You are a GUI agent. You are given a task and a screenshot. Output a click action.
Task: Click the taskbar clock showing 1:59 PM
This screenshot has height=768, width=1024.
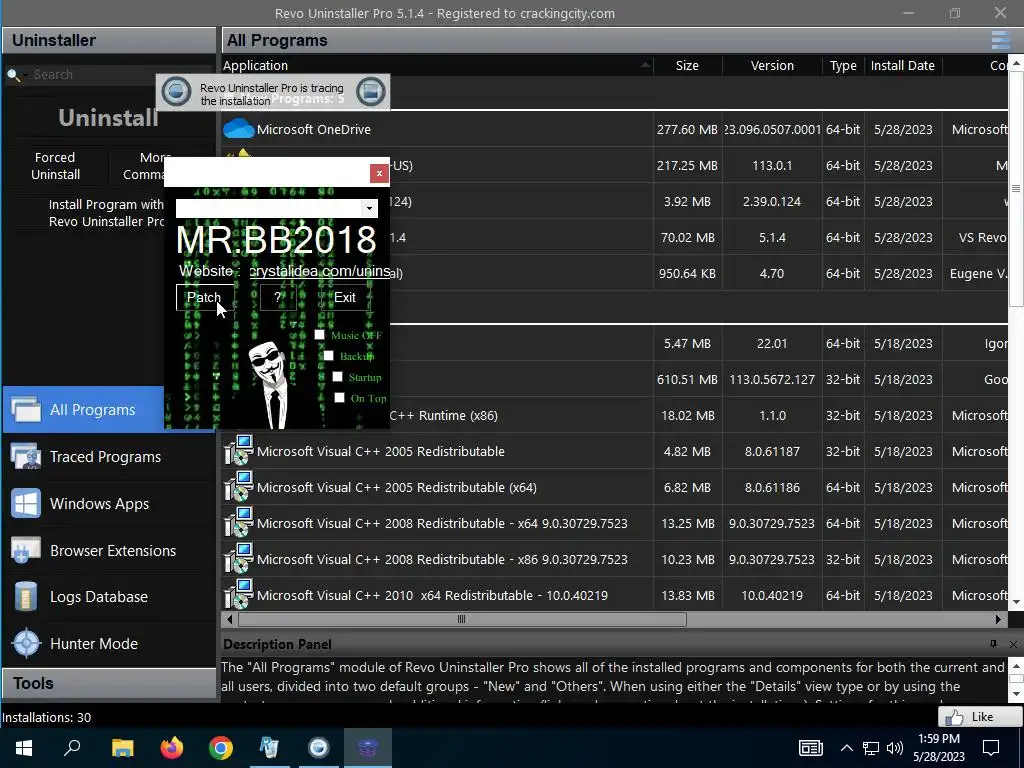coord(938,748)
